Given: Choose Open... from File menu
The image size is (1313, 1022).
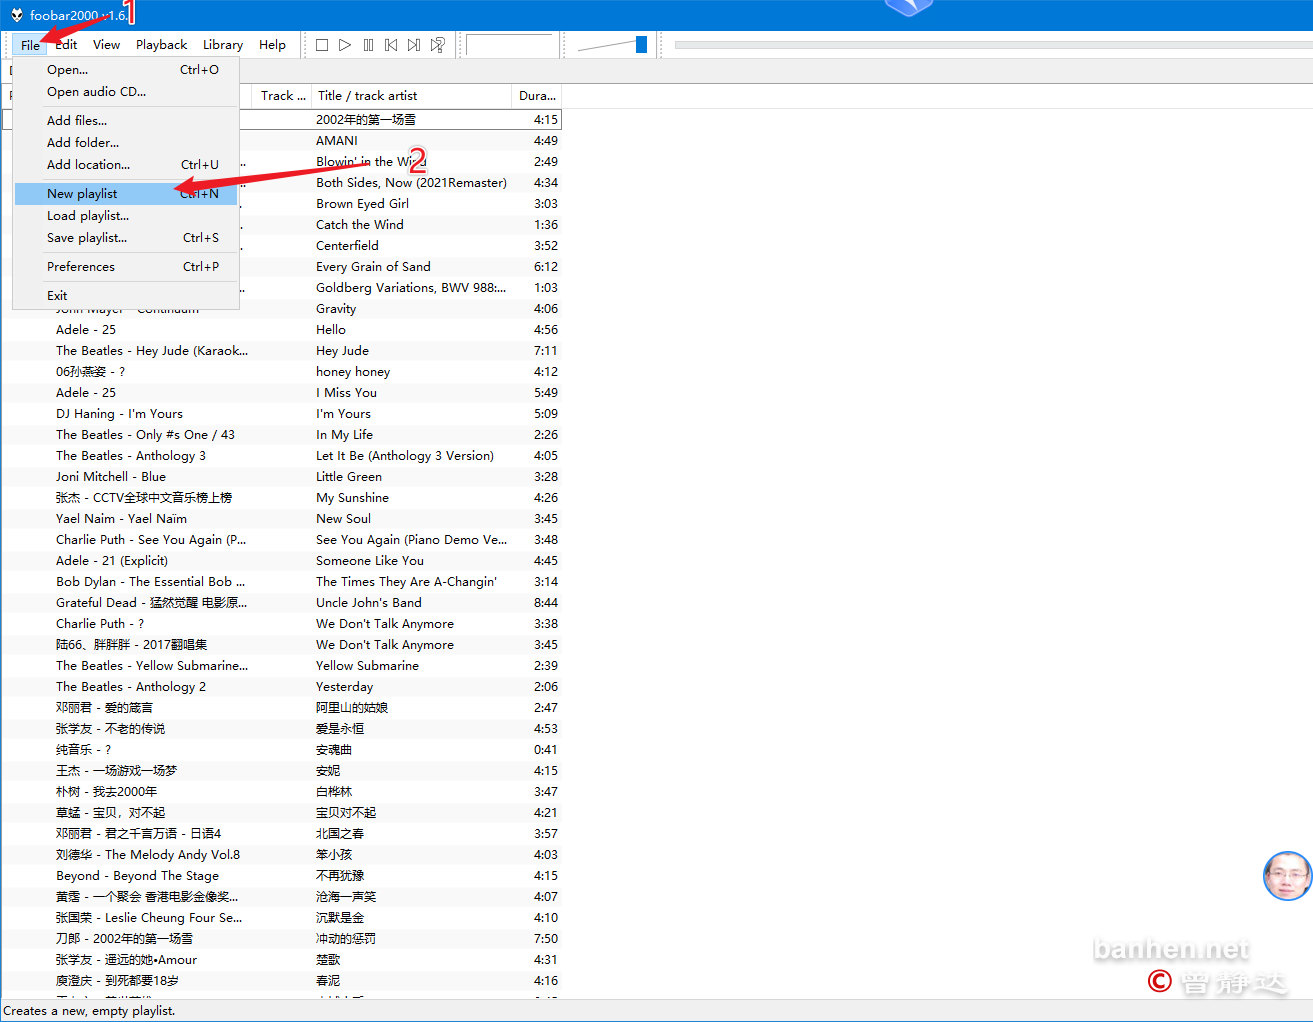Looking at the screenshot, I should point(126,70).
